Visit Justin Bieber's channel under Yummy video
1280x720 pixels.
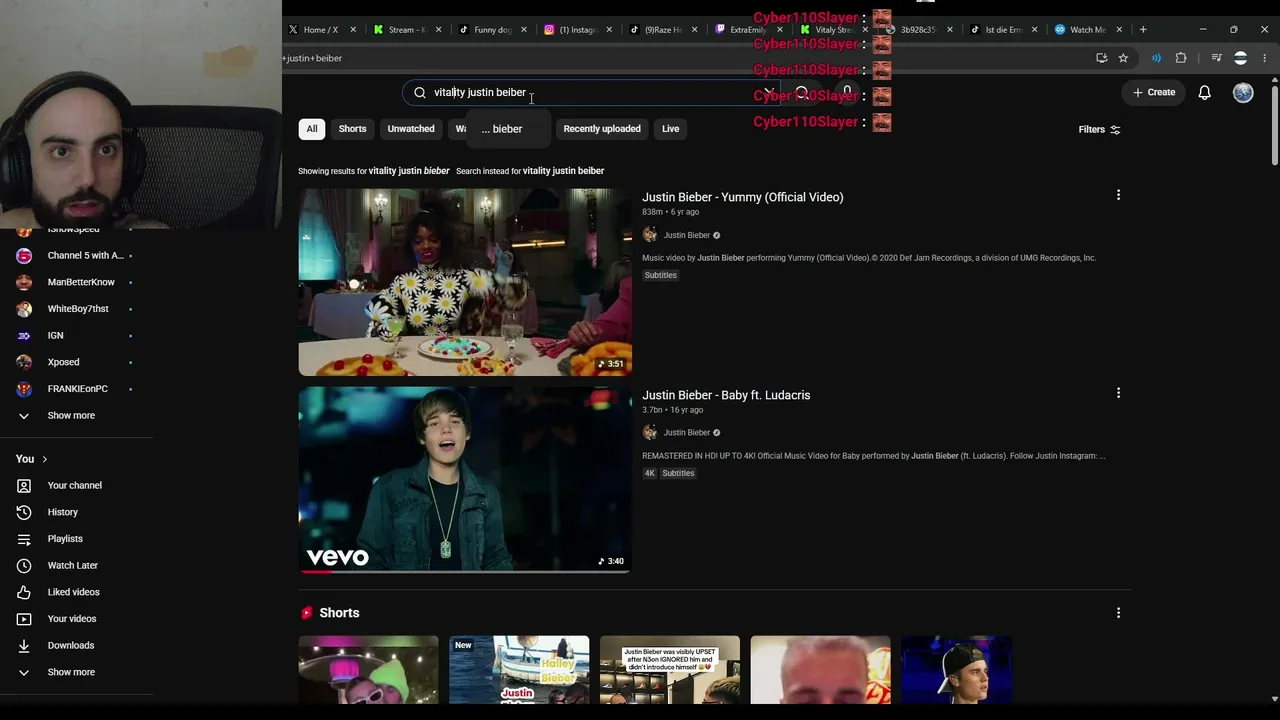687,235
